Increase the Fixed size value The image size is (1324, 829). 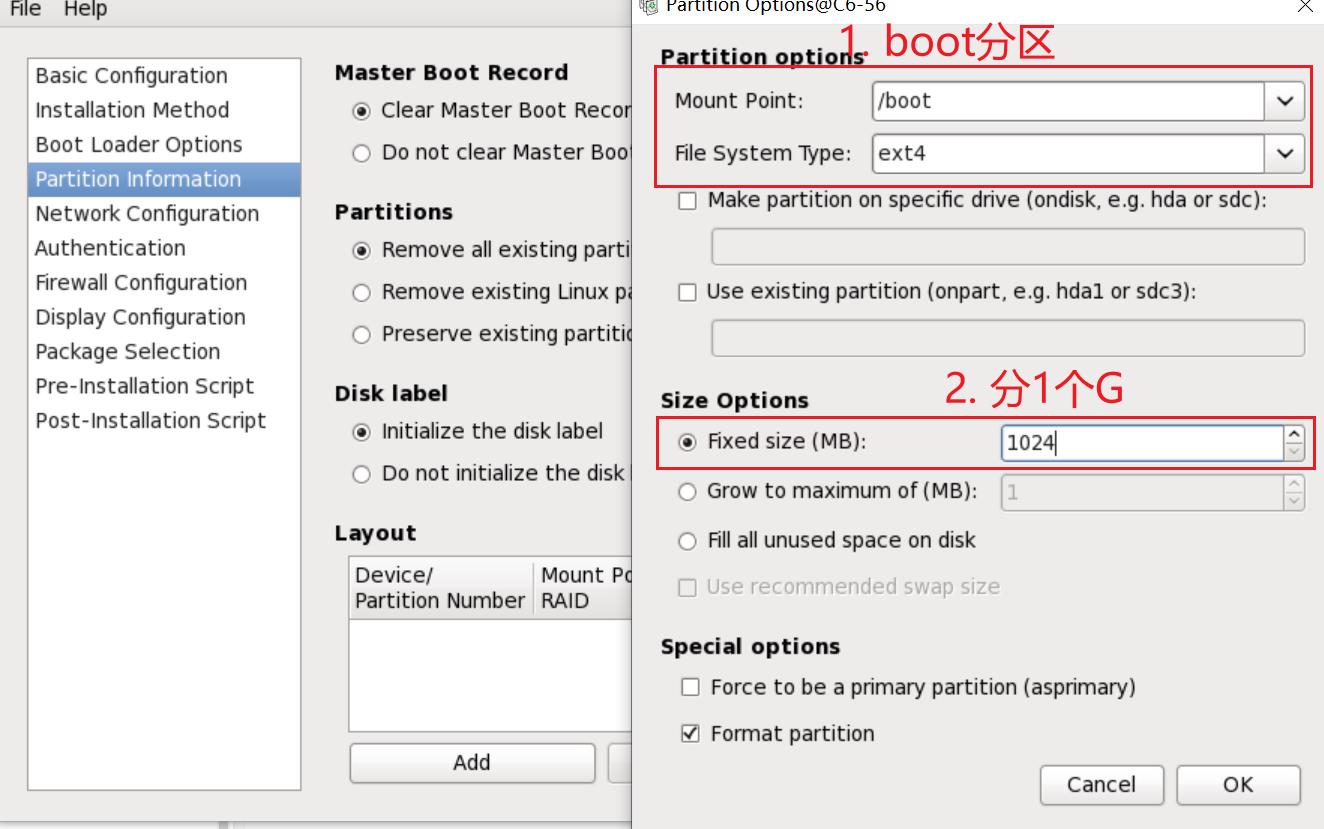pos(1294,435)
